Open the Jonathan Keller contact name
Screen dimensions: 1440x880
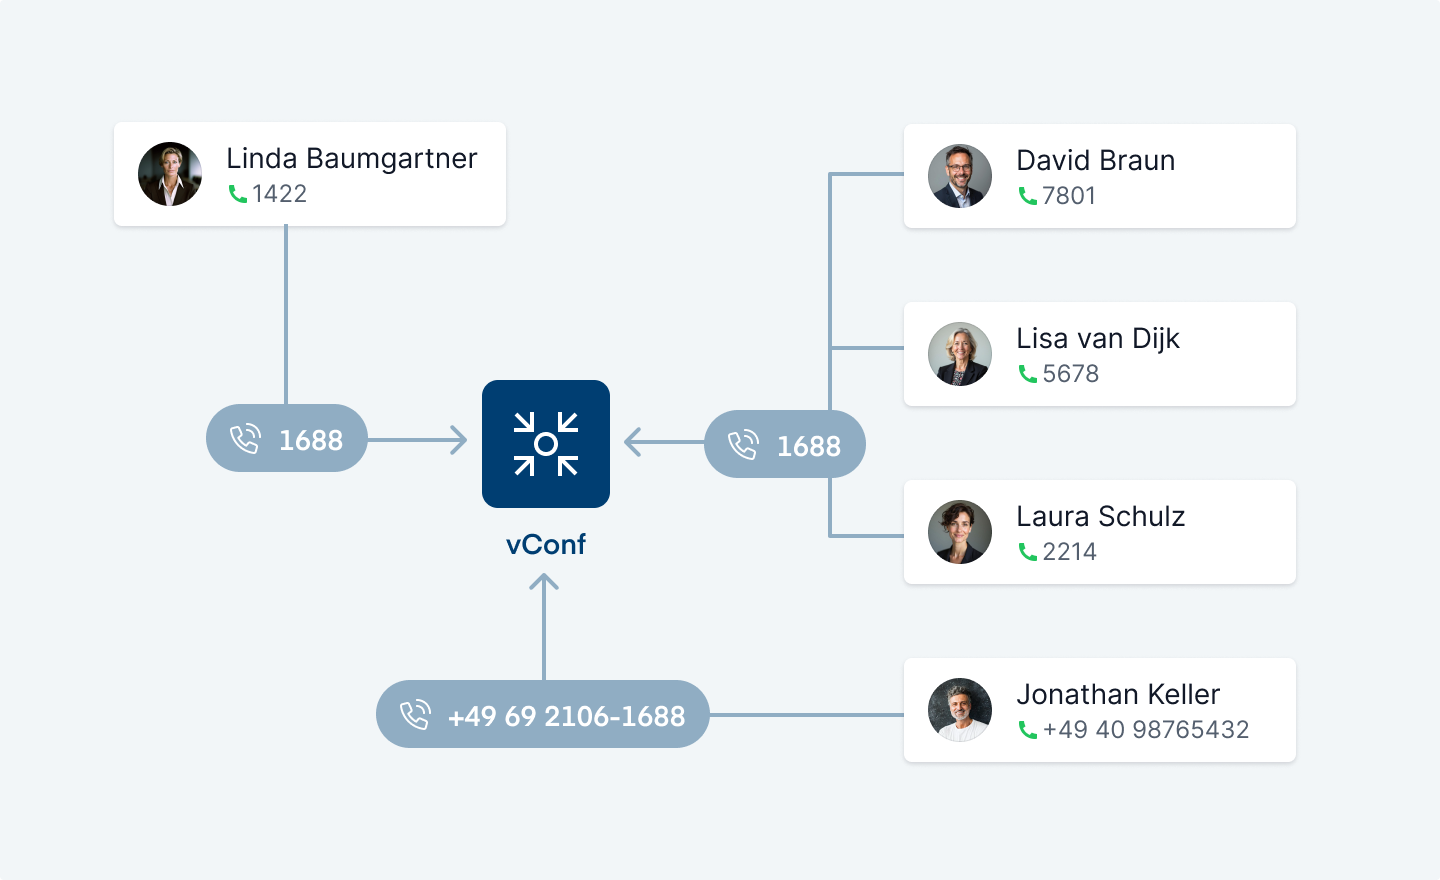(1118, 694)
